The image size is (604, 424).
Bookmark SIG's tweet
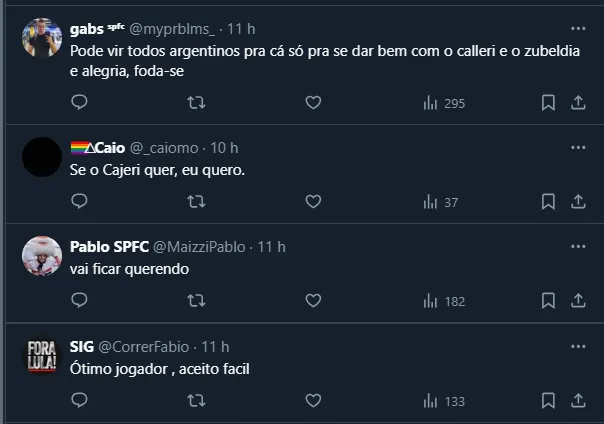(548, 400)
